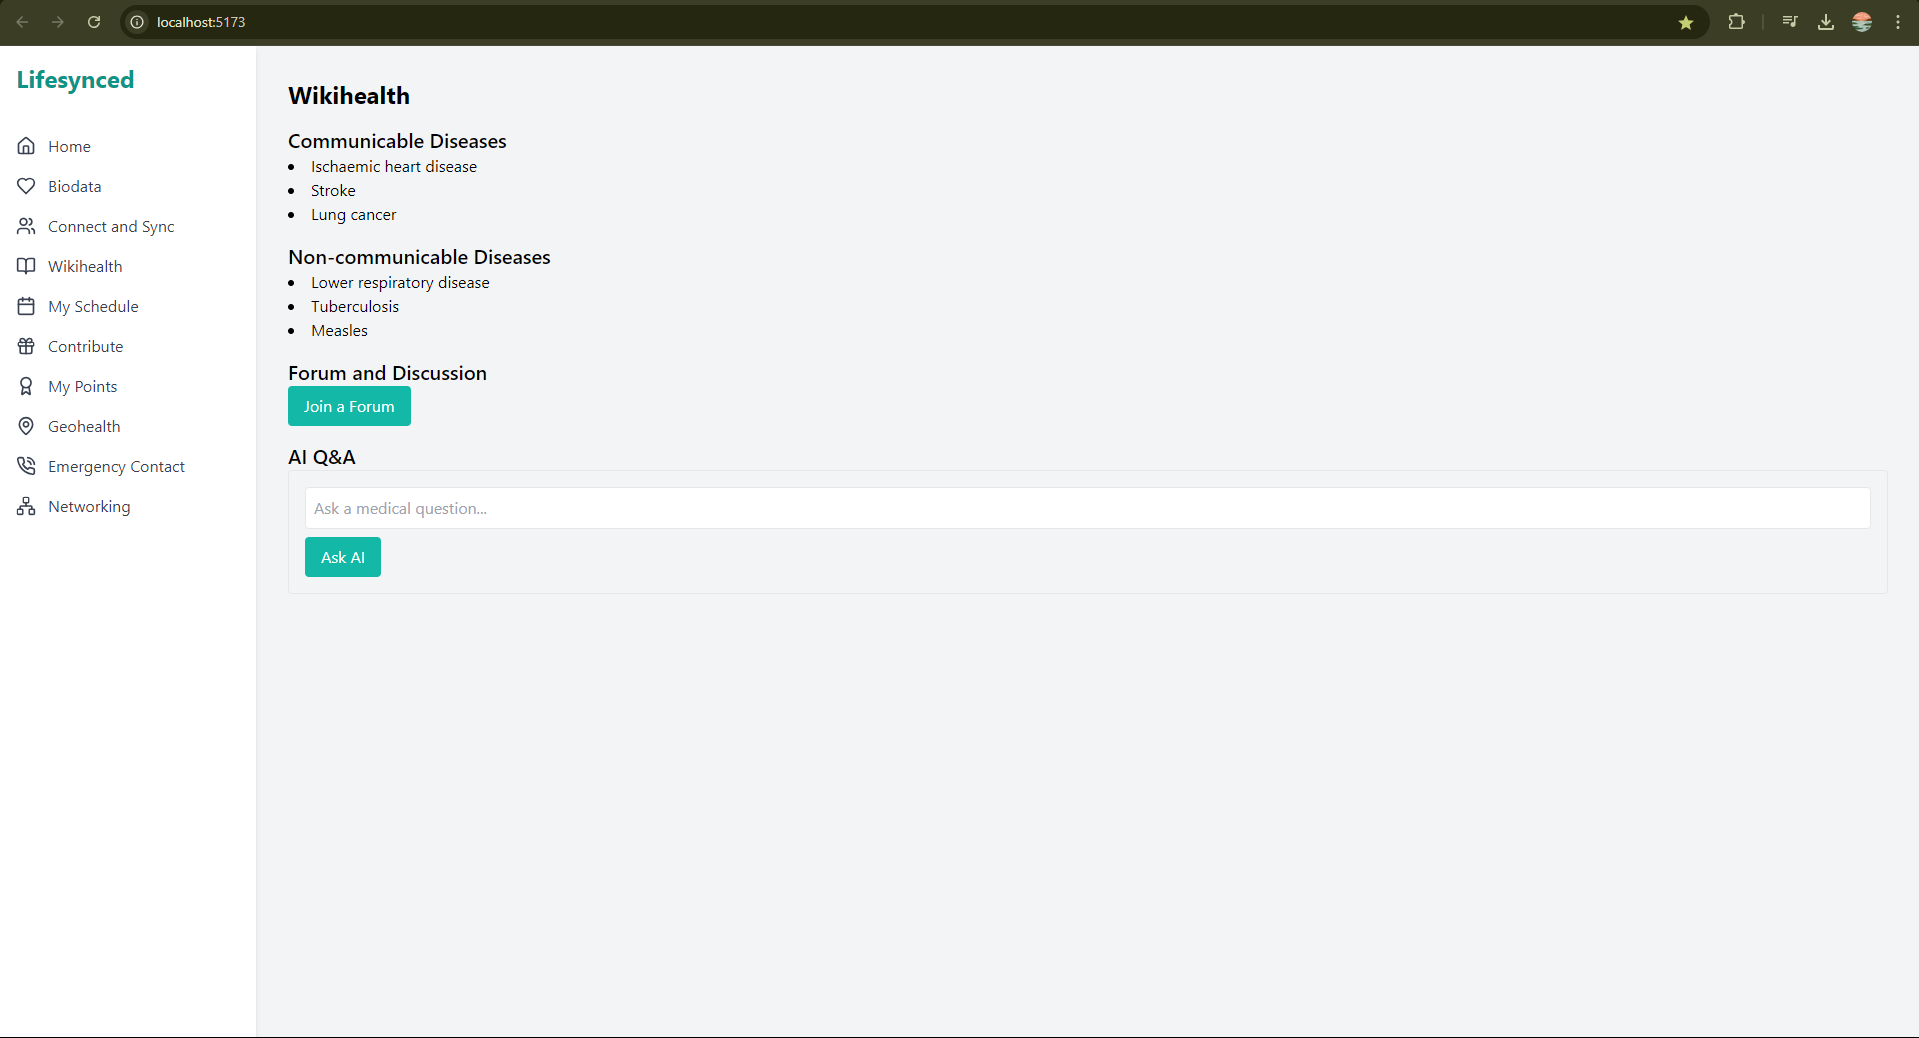This screenshot has width=1919, height=1038.
Task: Focus the medical question input field
Action: click(x=1087, y=508)
